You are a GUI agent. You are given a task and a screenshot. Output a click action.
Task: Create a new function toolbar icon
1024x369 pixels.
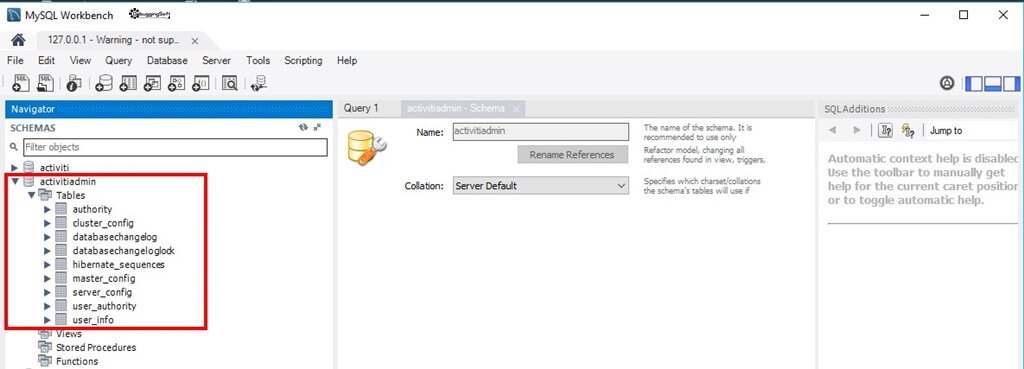(x=200, y=83)
